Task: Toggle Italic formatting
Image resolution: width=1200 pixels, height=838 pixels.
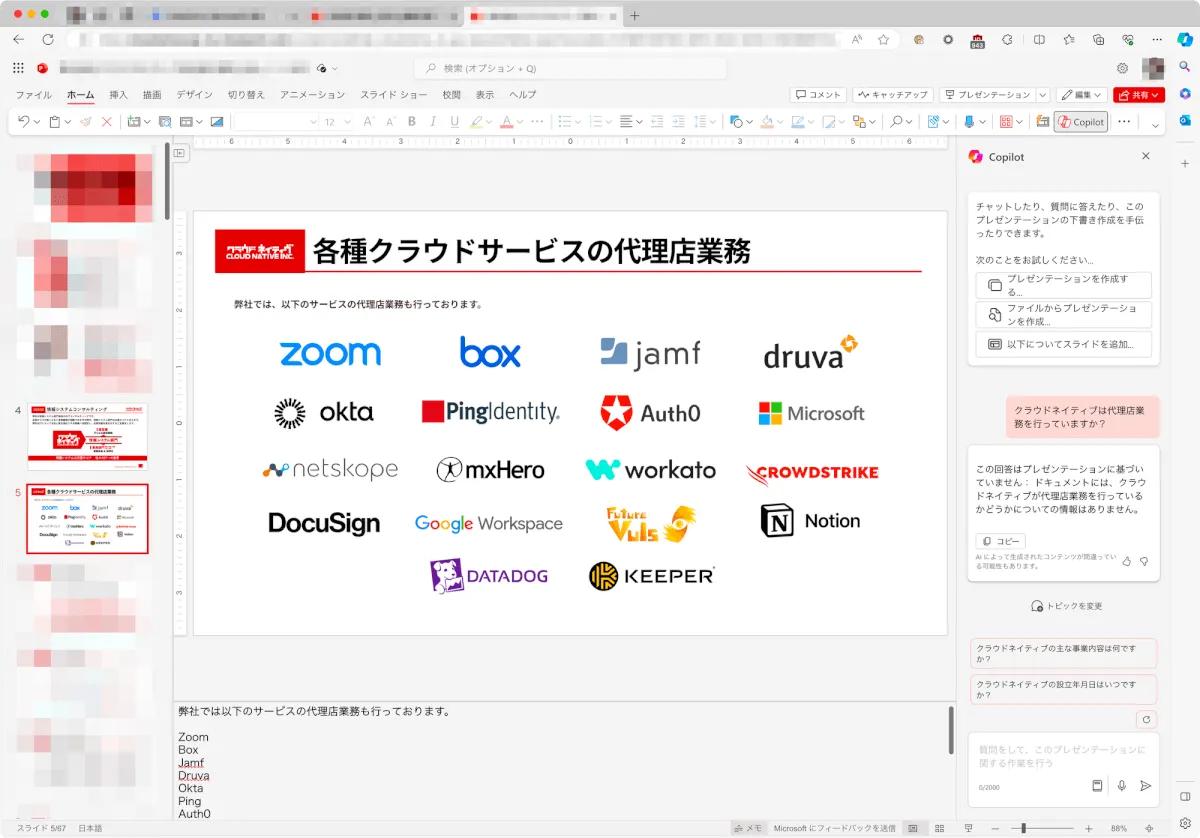Action: point(433,122)
